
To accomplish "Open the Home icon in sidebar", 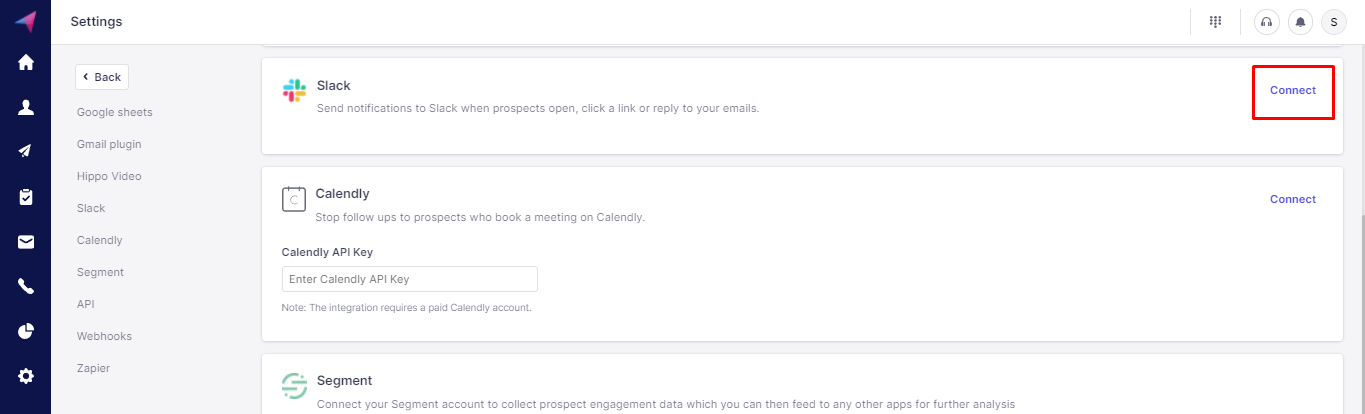I will 26,62.
